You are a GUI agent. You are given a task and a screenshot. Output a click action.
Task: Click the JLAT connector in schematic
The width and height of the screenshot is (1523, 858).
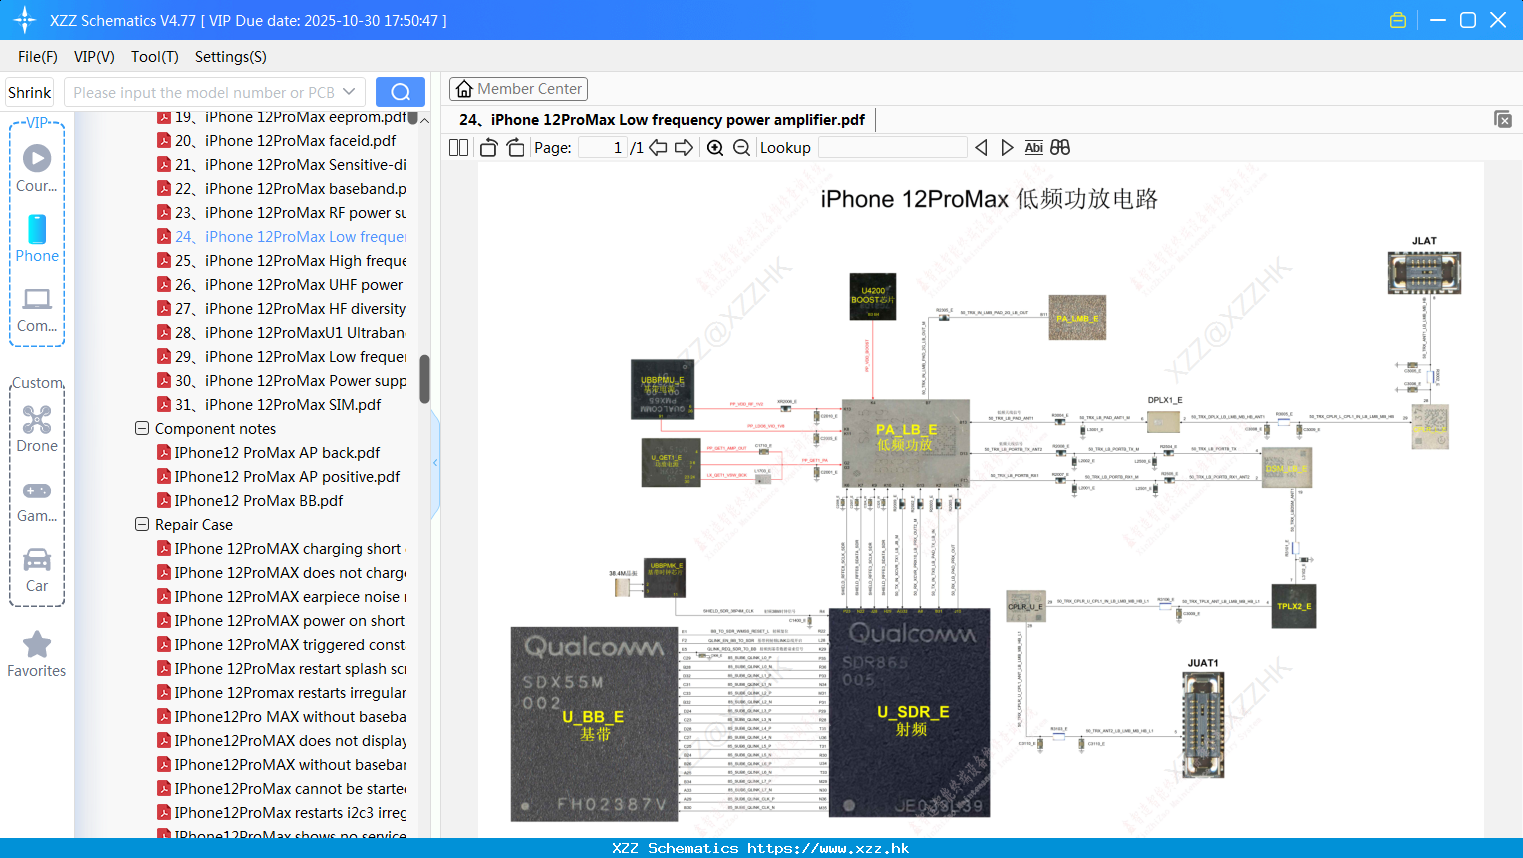1424,272
